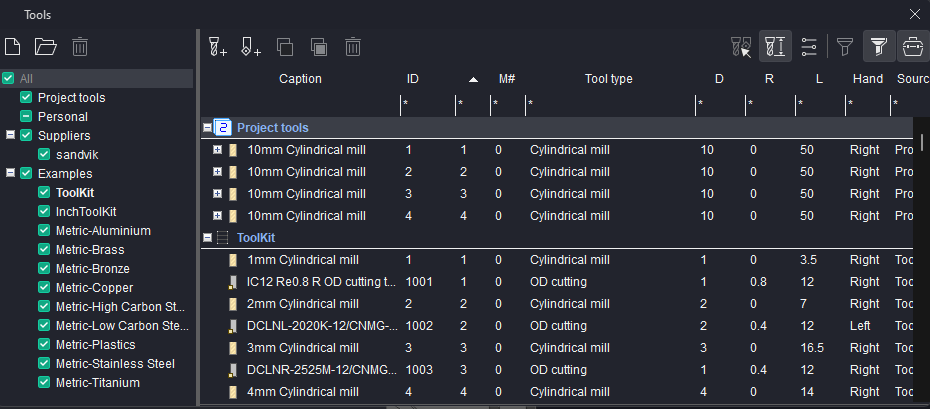Toggle the sandvik supplier checkbox
Viewport: 930px width, 409px height.
click(44, 155)
